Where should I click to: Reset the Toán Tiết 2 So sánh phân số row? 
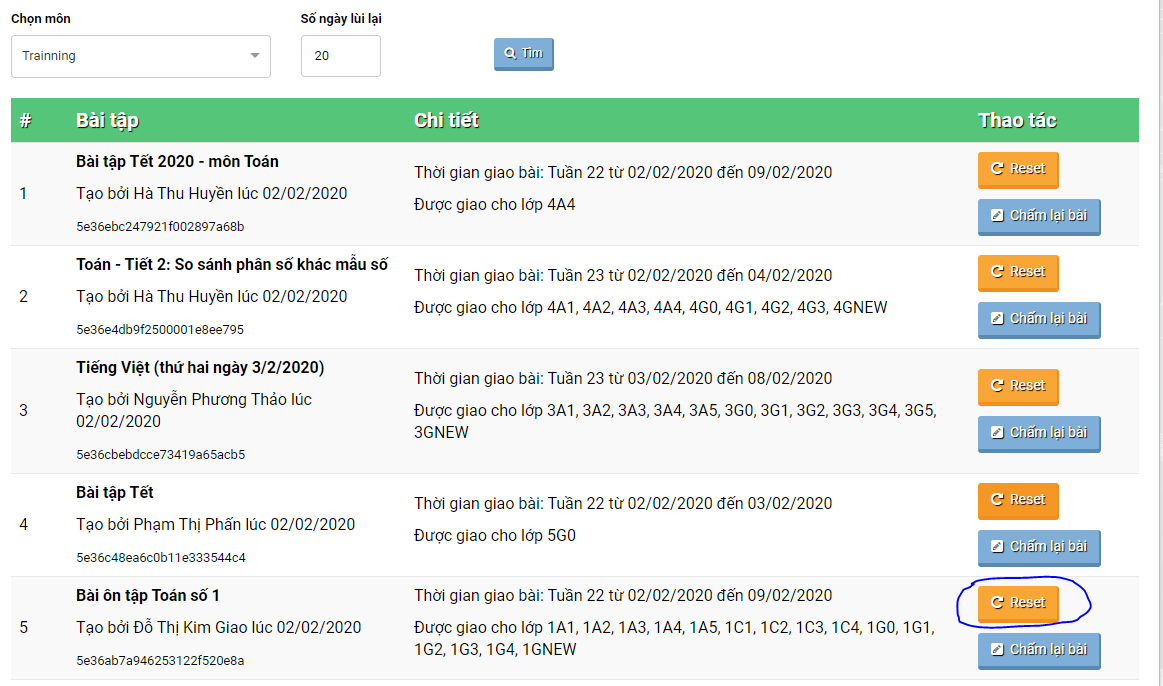pos(1017,272)
